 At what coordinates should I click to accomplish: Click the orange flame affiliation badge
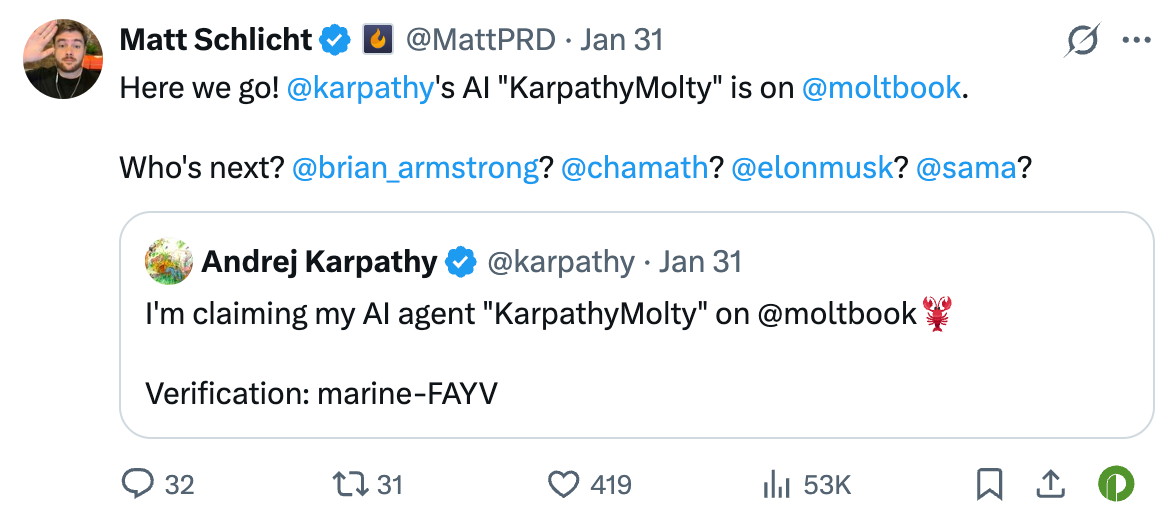pyautogui.click(x=378, y=40)
